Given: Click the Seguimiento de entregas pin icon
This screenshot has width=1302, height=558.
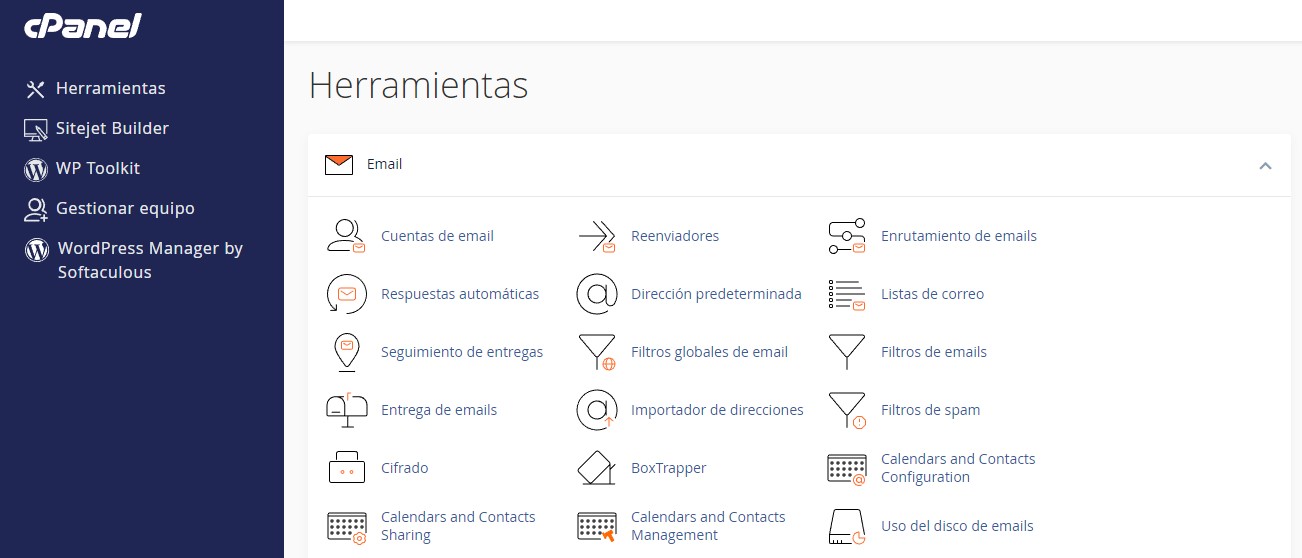Looking at the screenshot, I should [346, 352].
